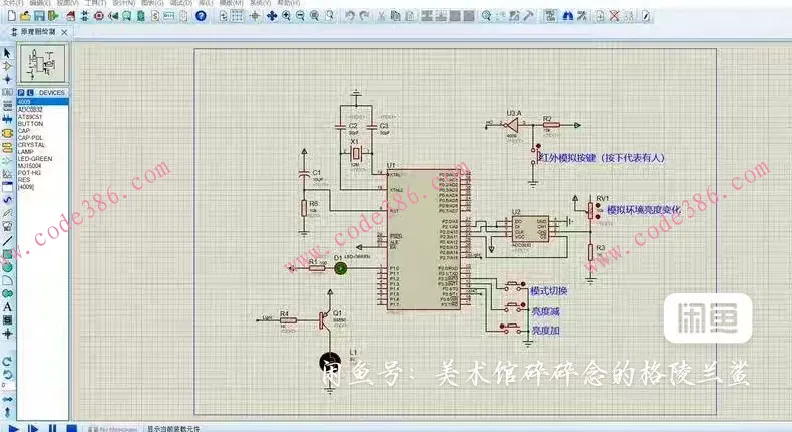Select CRYSTAL in device list
792x432 pixels.
tap(31, 145)
